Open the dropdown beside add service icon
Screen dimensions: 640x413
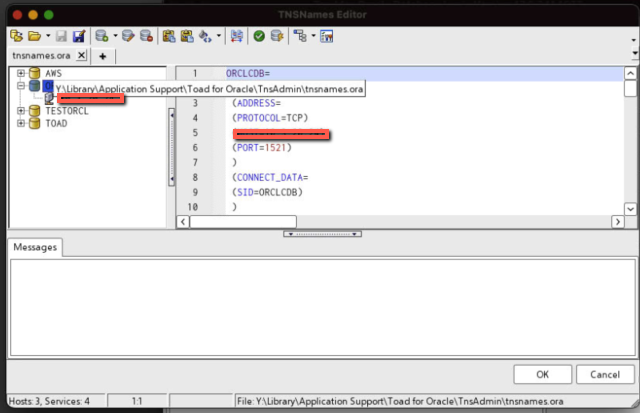[115, 36]
